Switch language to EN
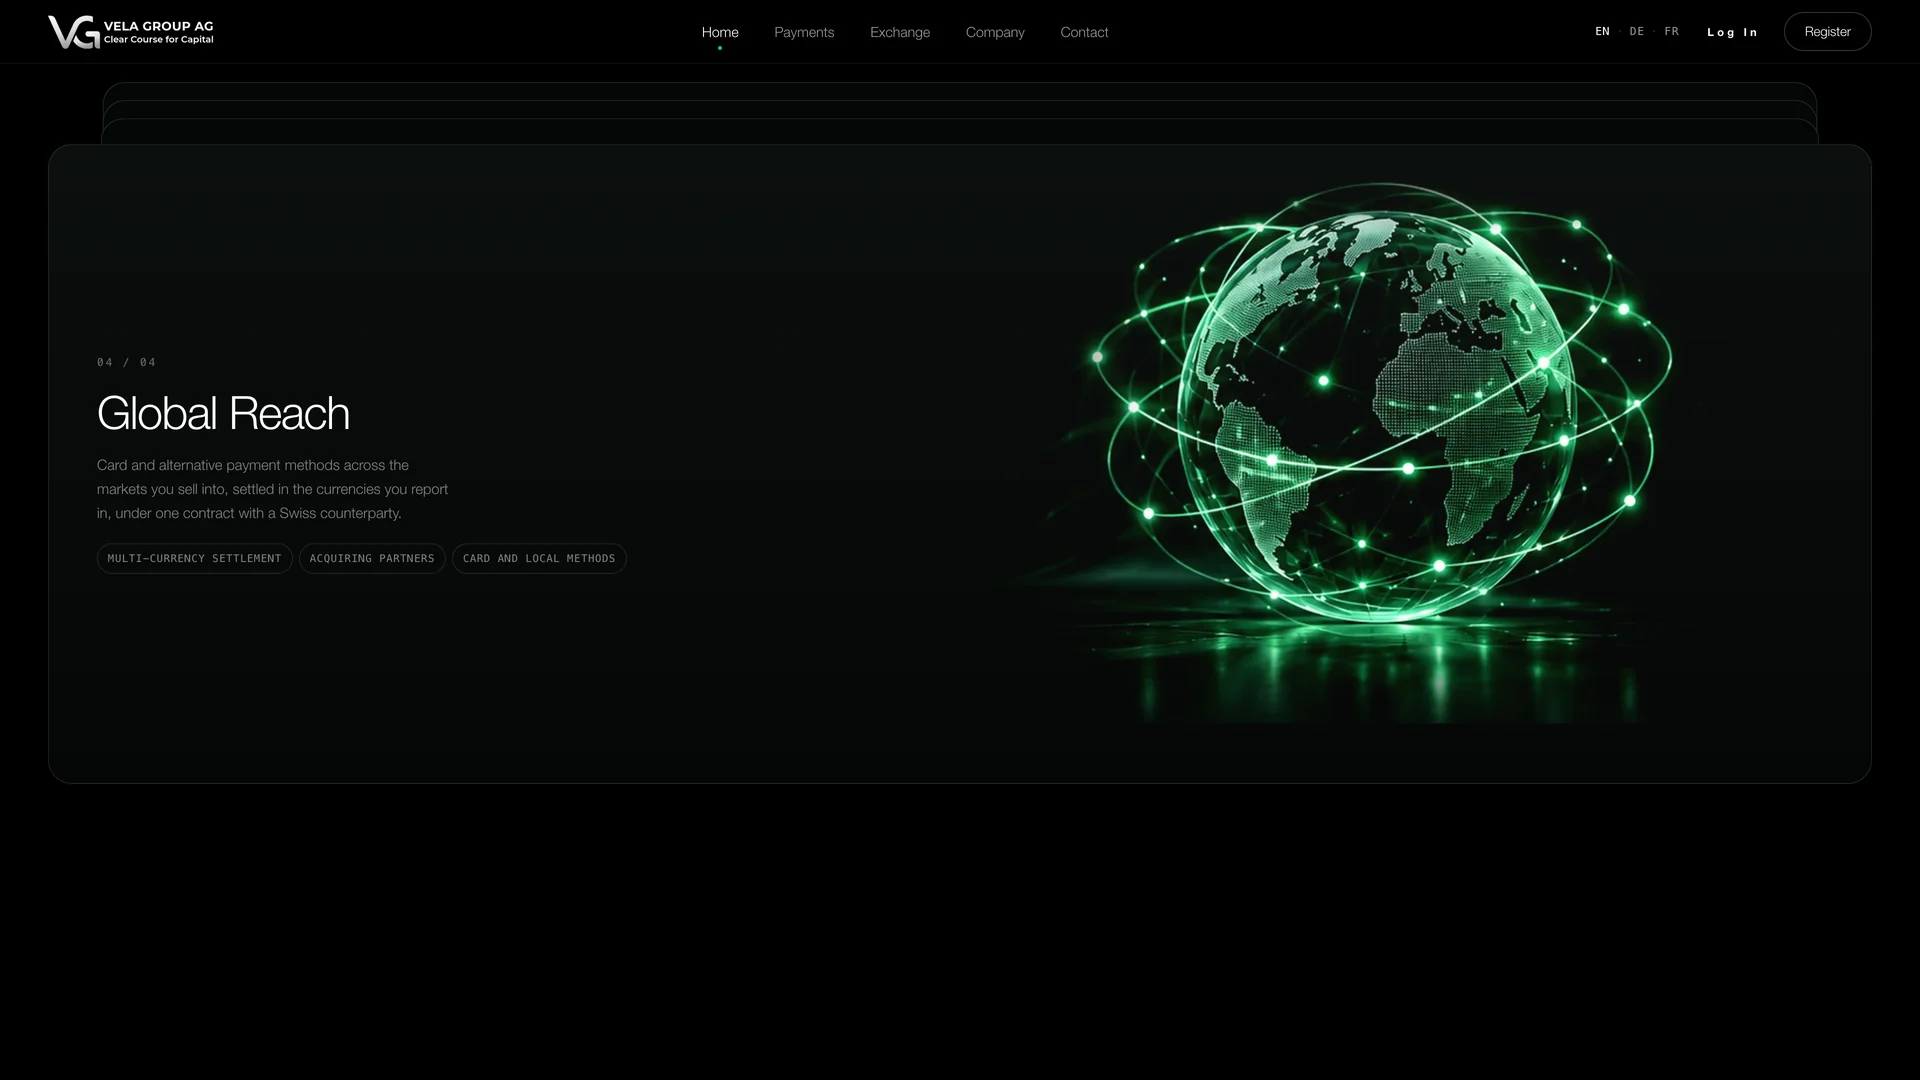 coord(1602,32)
